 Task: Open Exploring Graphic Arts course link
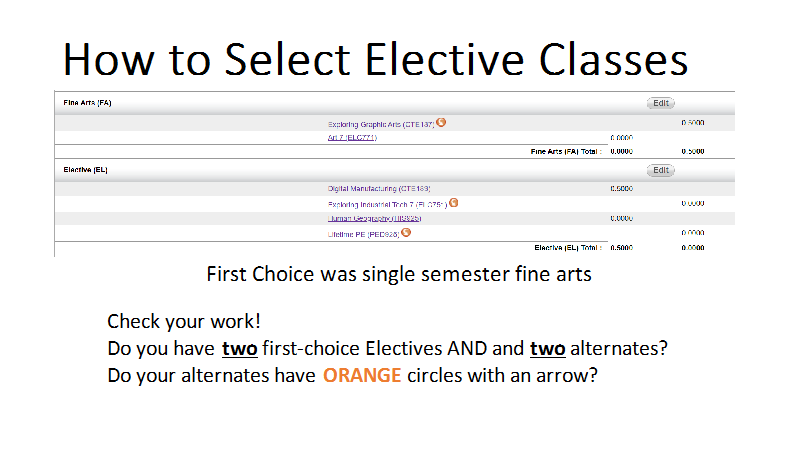click(x=381, y=124)
